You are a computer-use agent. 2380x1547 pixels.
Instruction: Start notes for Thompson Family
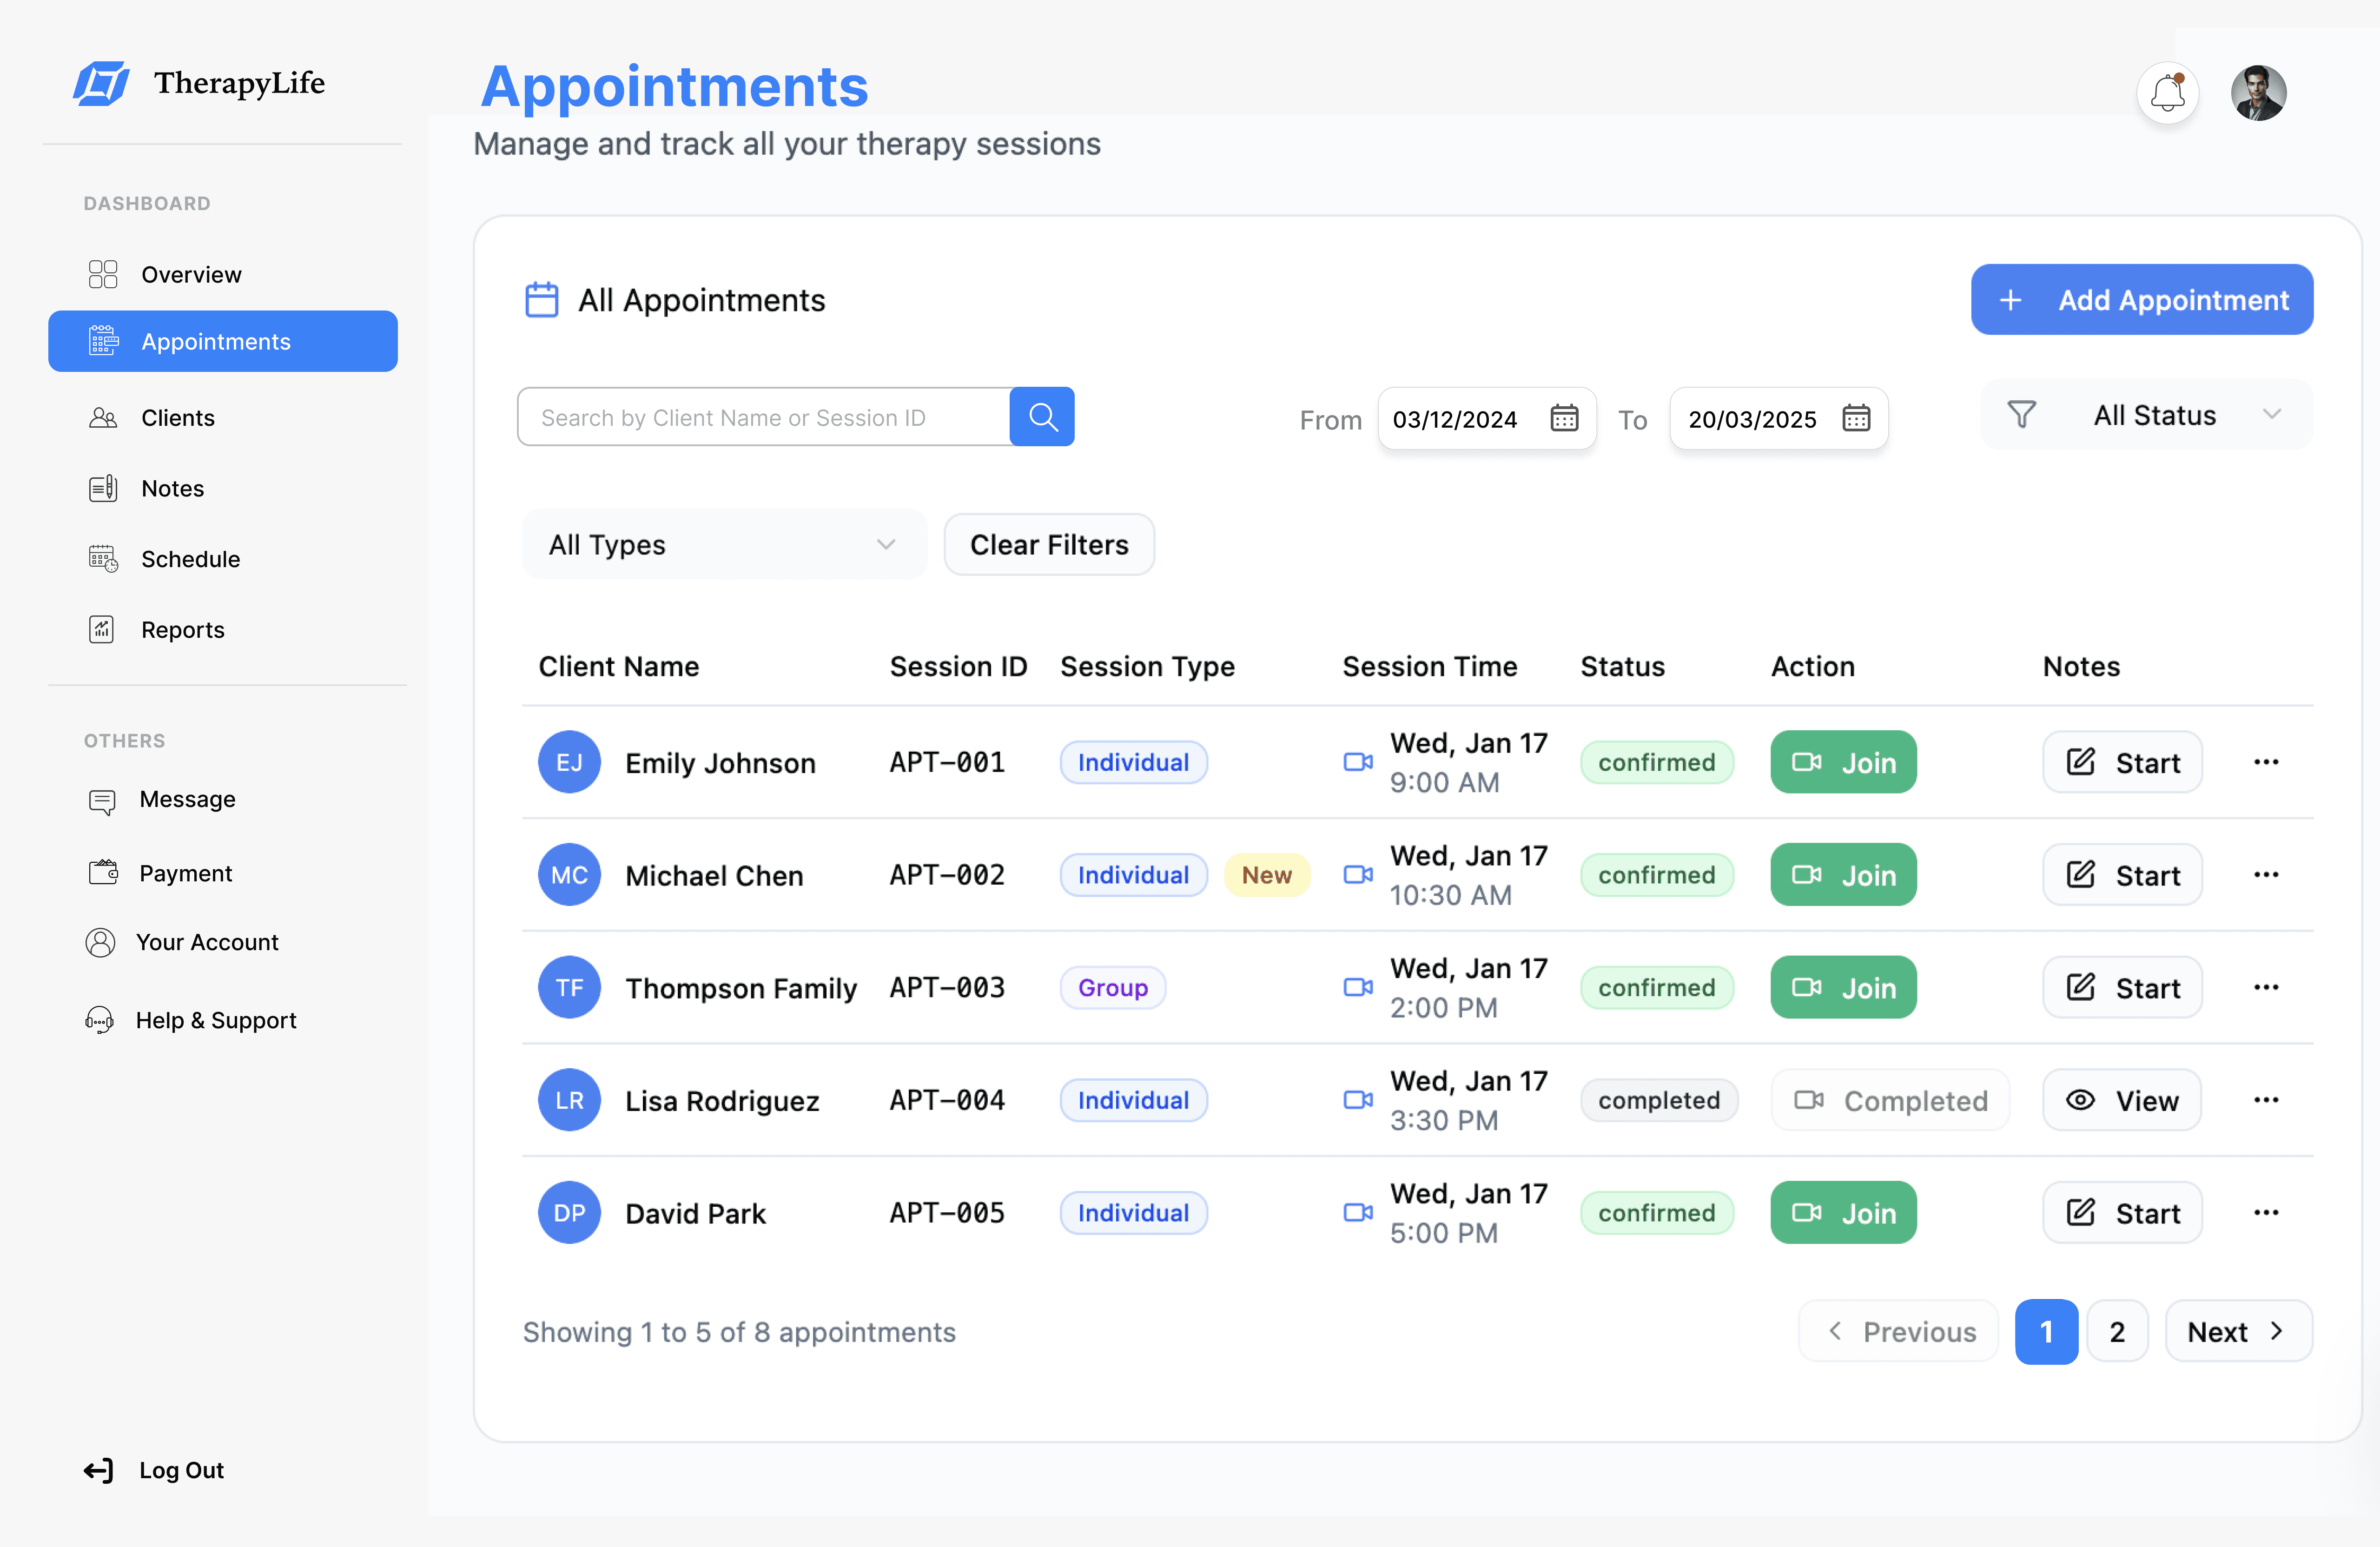[2121, 987]
